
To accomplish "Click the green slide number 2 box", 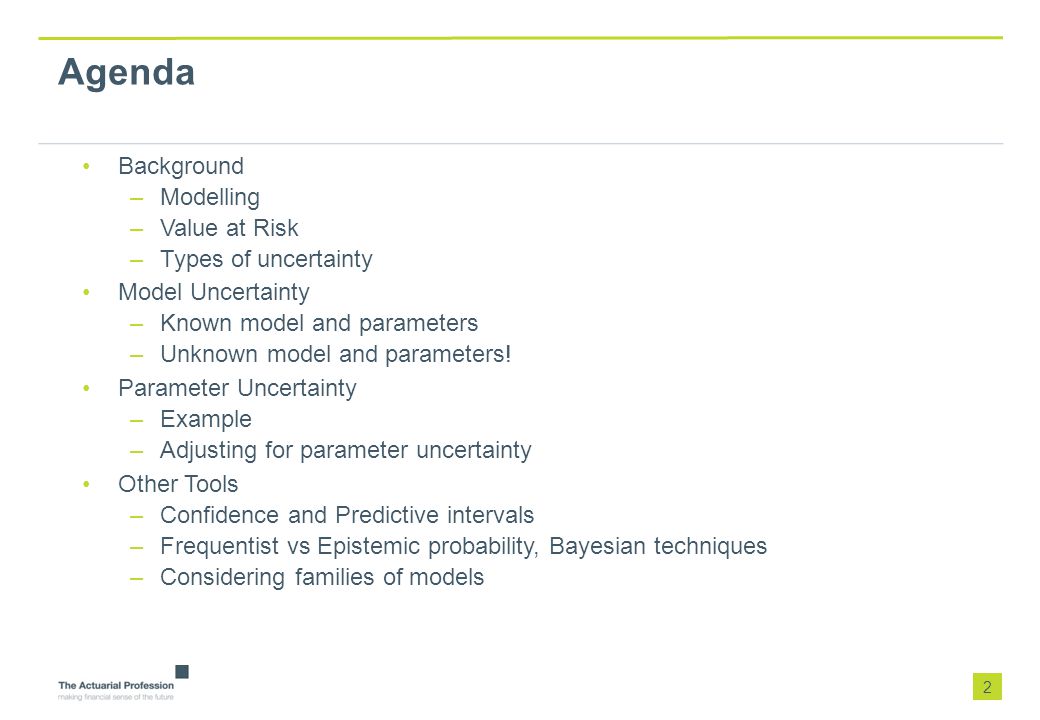I will [987, 687].
